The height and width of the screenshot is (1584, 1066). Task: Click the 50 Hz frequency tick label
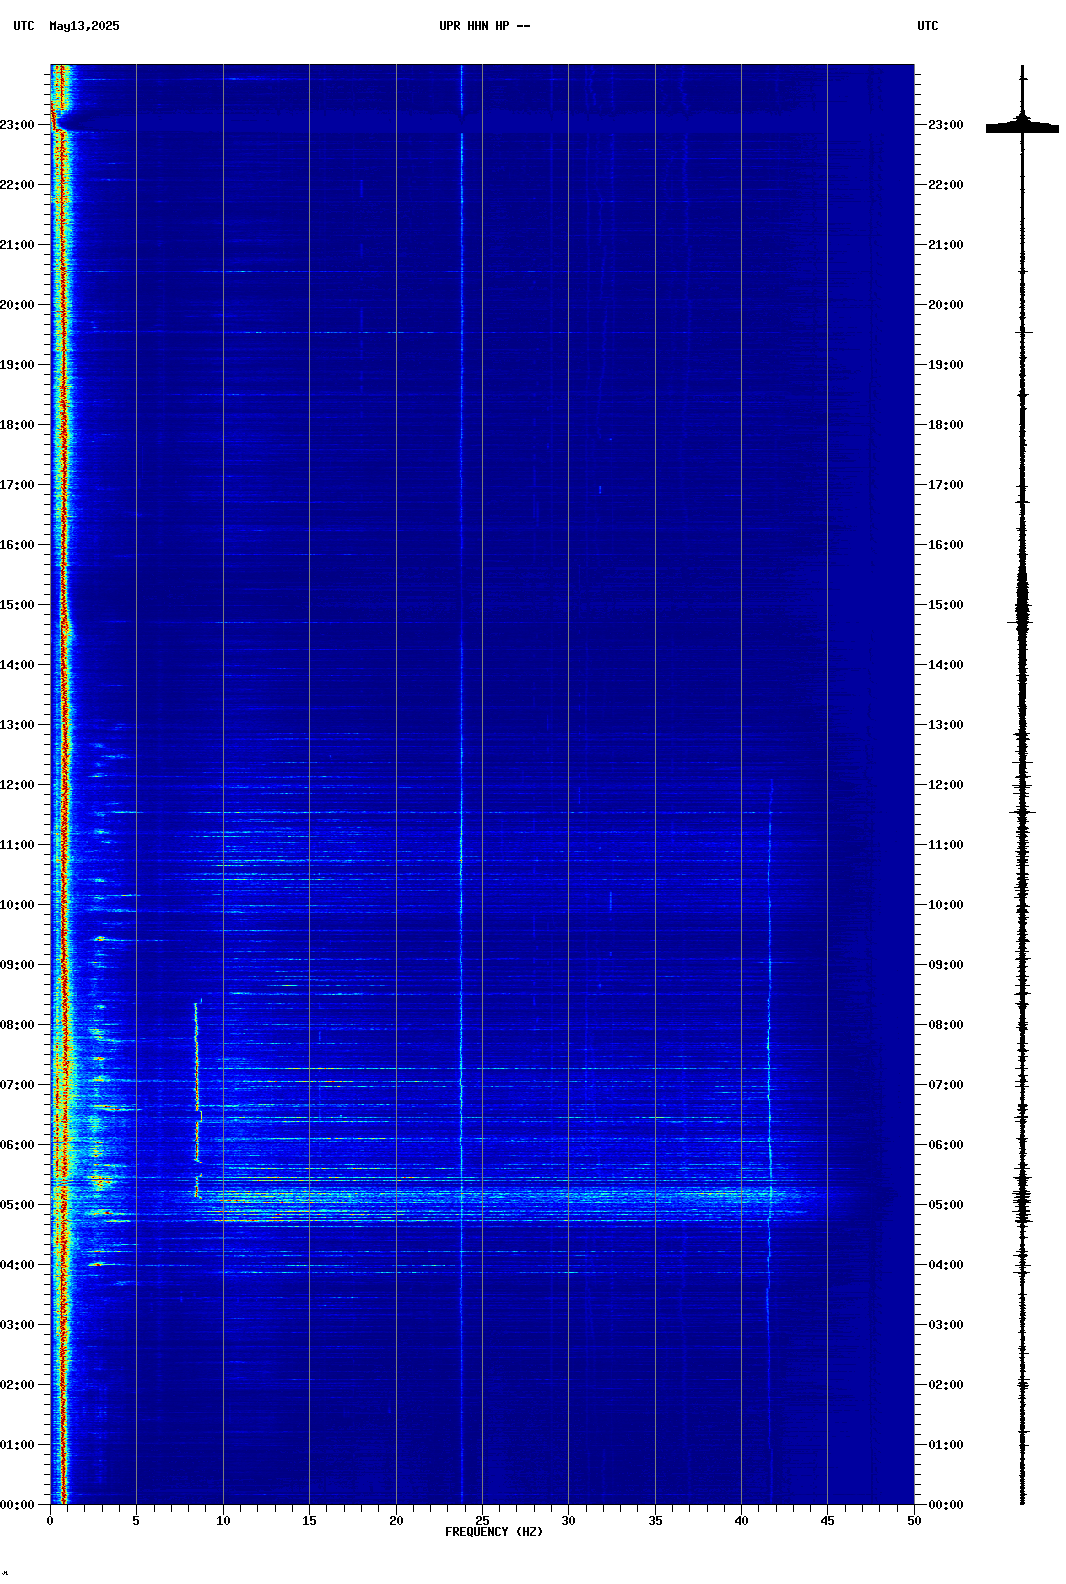tap(914, 1521)
